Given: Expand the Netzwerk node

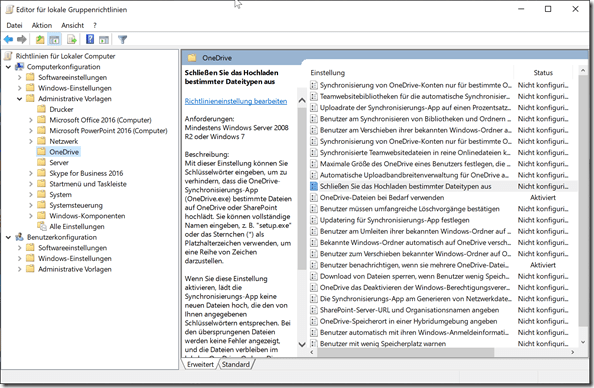Looking at the screenshot, I should (31, 141).
